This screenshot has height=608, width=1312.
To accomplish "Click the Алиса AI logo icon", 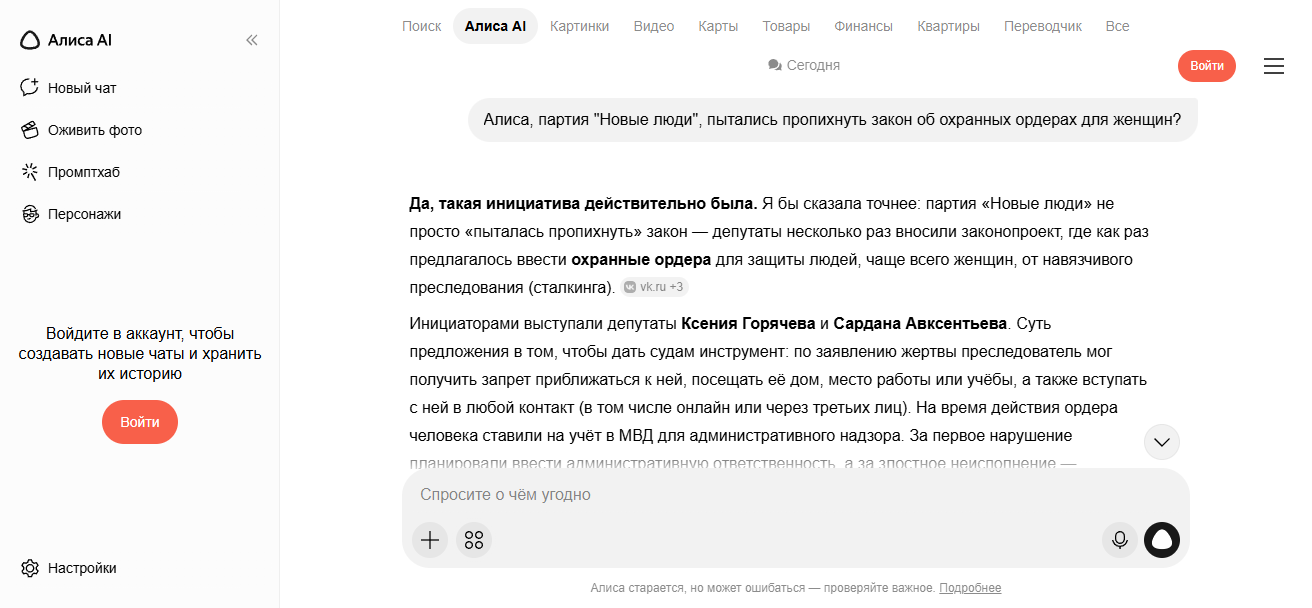I will 30,40.
